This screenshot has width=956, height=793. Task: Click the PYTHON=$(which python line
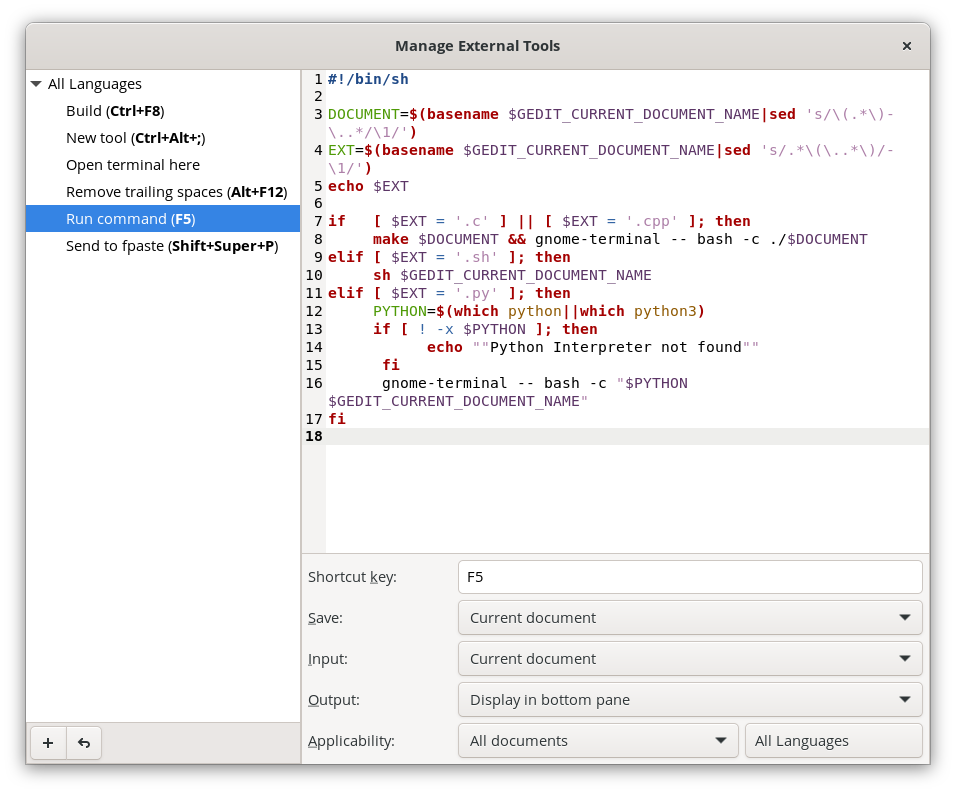[x=539, y=311]
